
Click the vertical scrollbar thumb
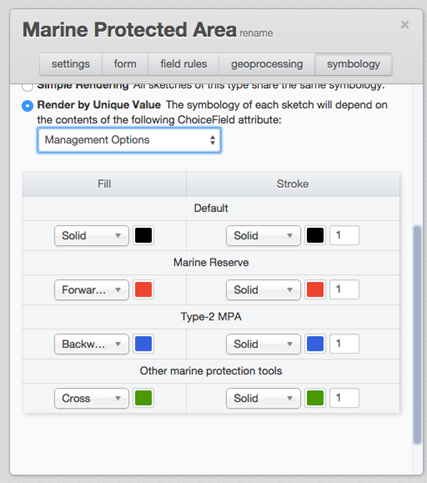click(x=417, y=335)
